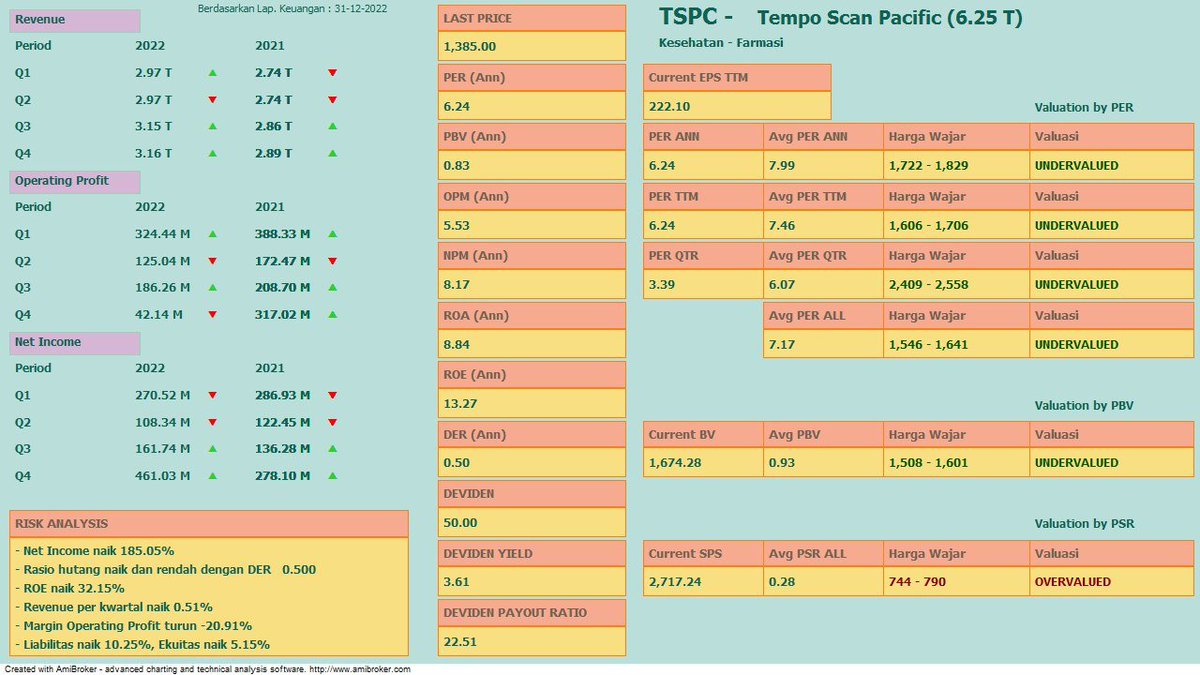
Task: Open the www.amibroker.com link in the footer
Action: pos(360,669)
